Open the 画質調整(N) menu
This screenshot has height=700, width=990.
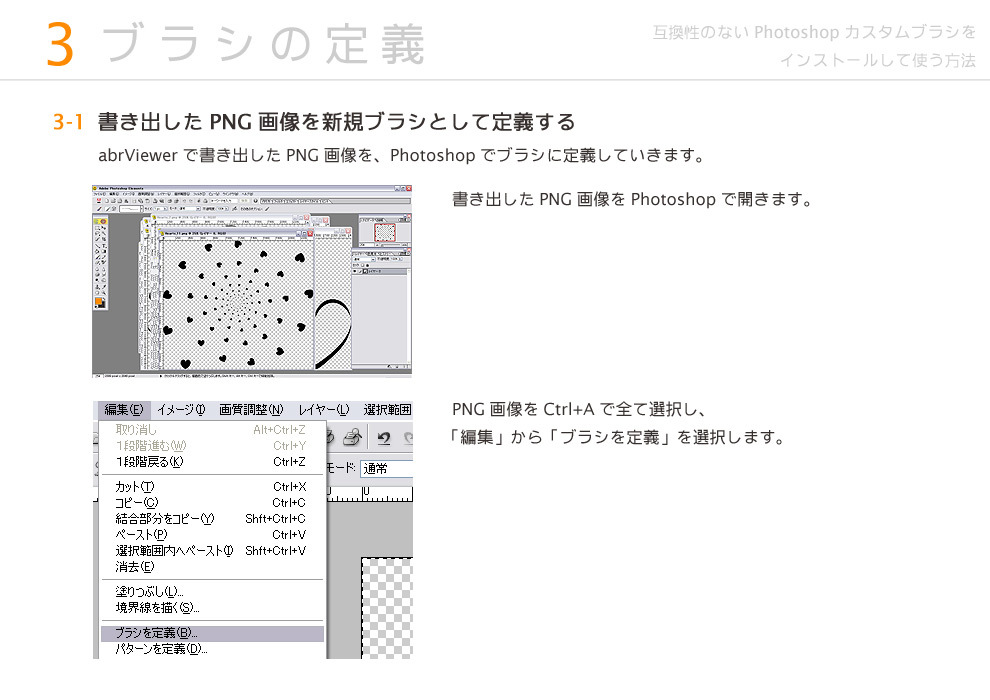[x=251, y=410]
